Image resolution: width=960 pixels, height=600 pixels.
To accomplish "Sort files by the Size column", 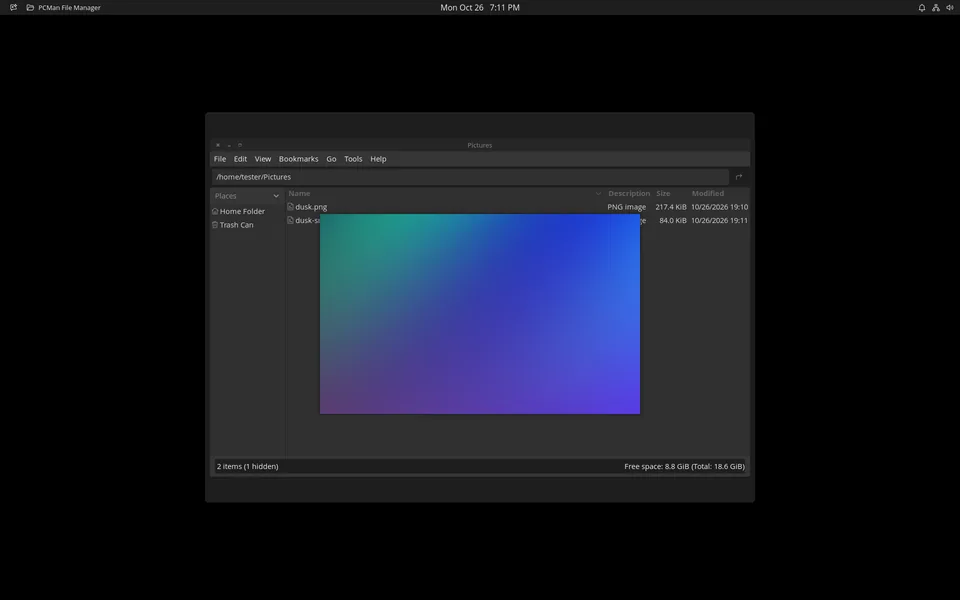I will [663, 193].
